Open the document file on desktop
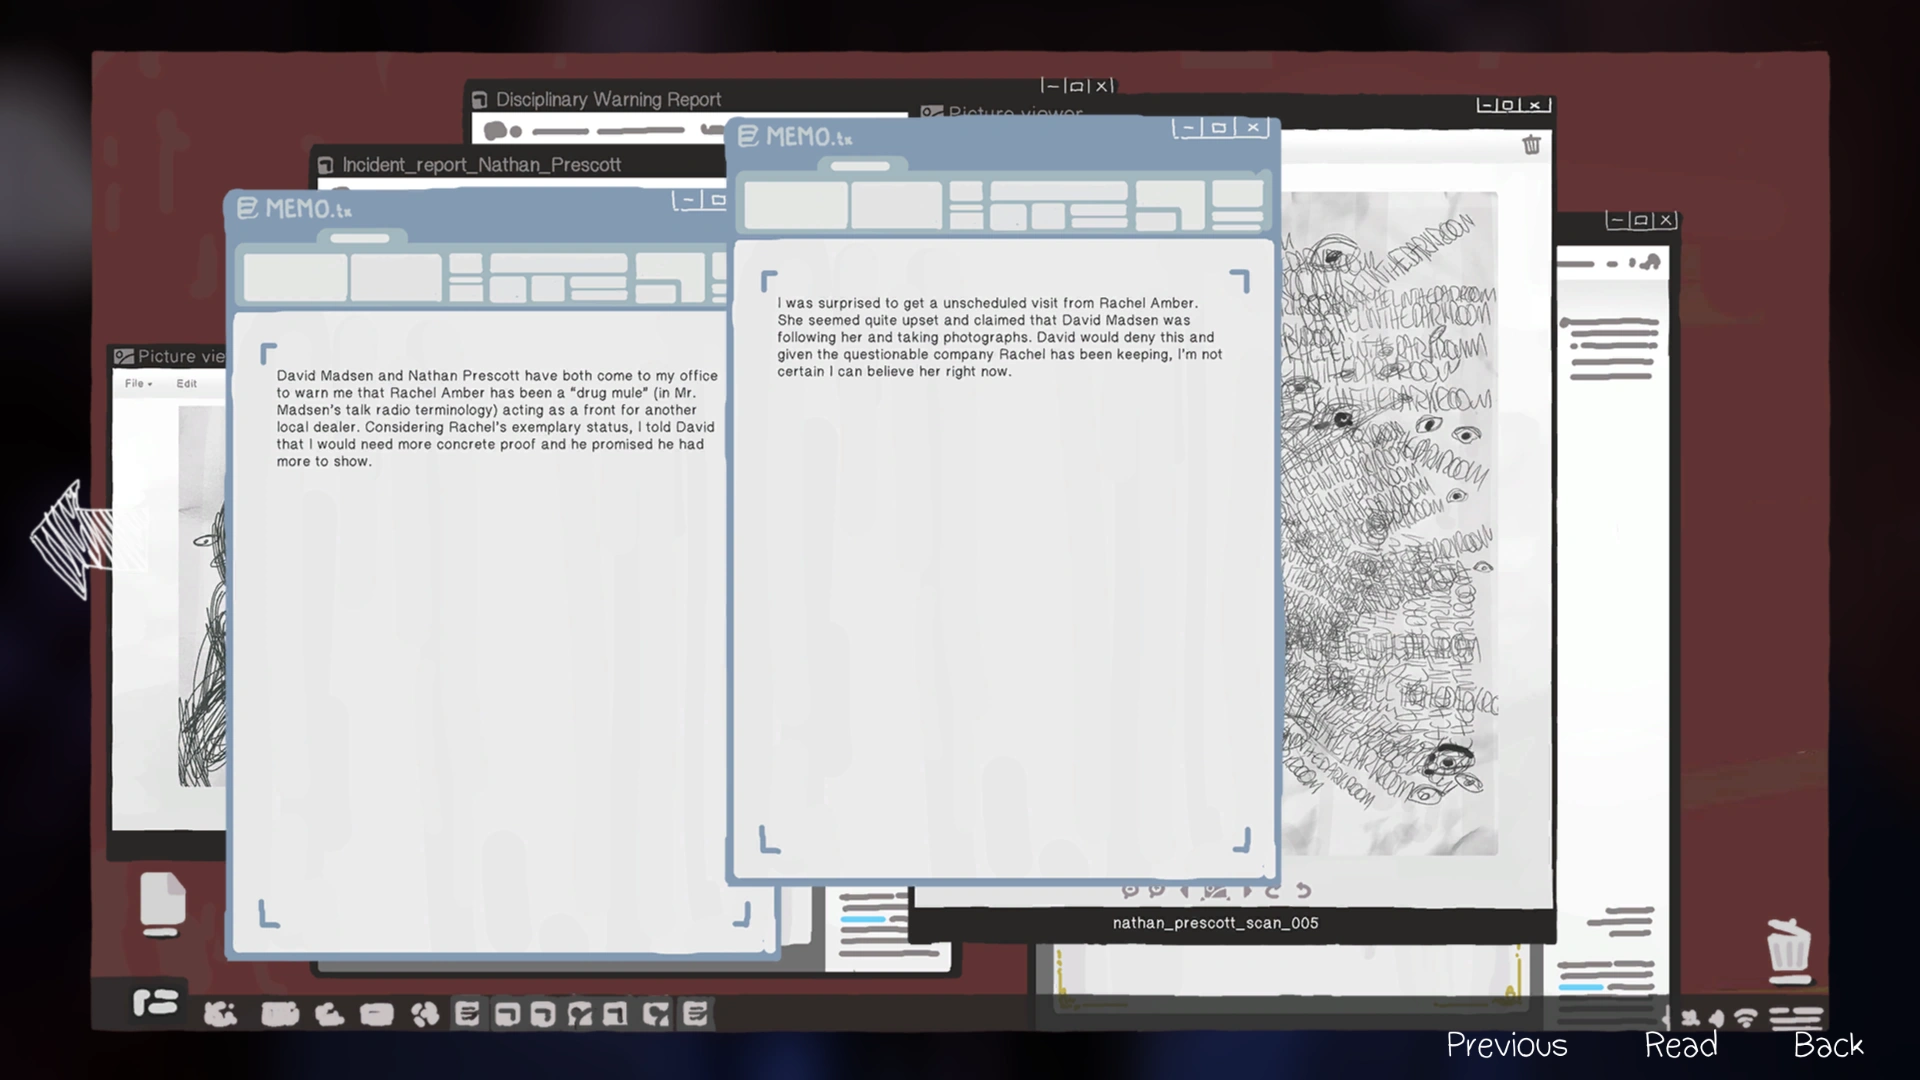 (x=162, y=901)
